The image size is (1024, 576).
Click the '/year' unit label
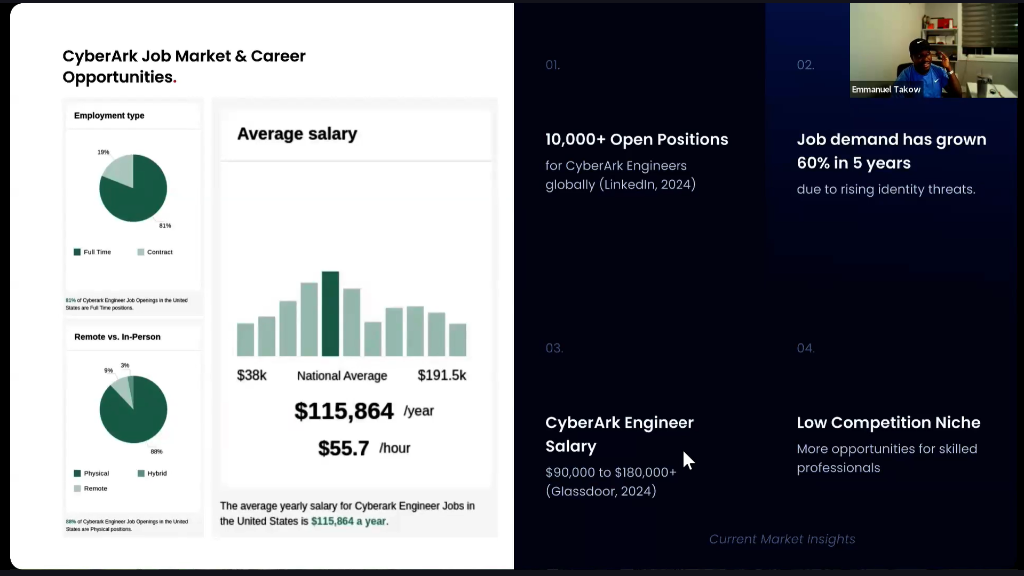[419, 411]
